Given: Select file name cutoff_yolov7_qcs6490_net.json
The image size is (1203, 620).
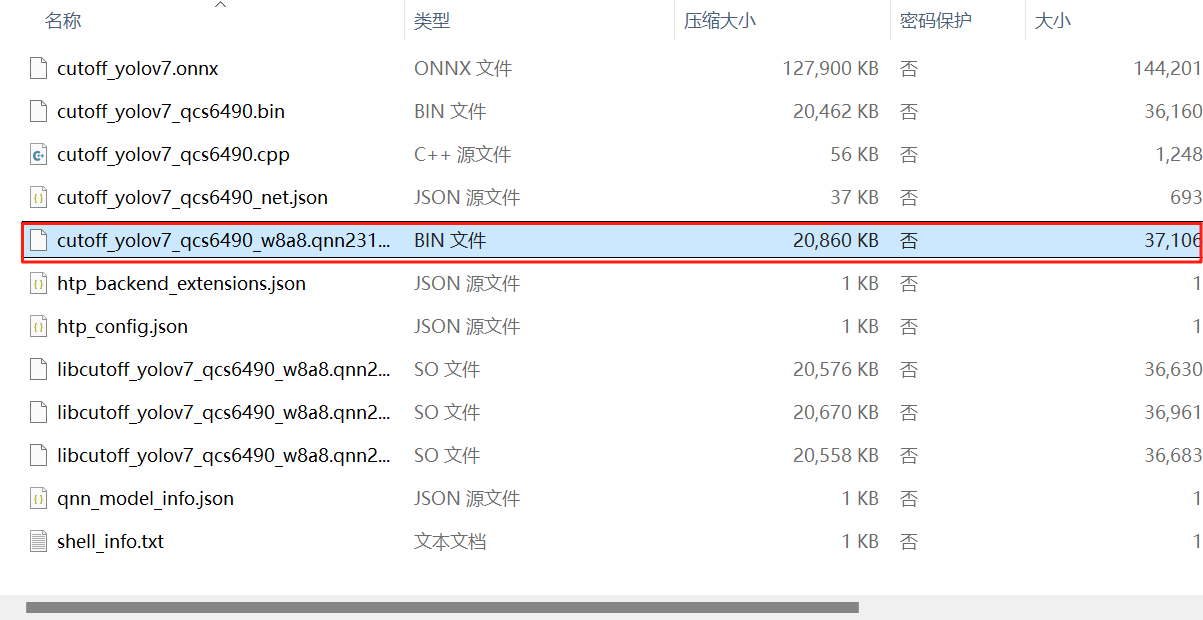Looking at the screenshot, I should coord(193,198).
